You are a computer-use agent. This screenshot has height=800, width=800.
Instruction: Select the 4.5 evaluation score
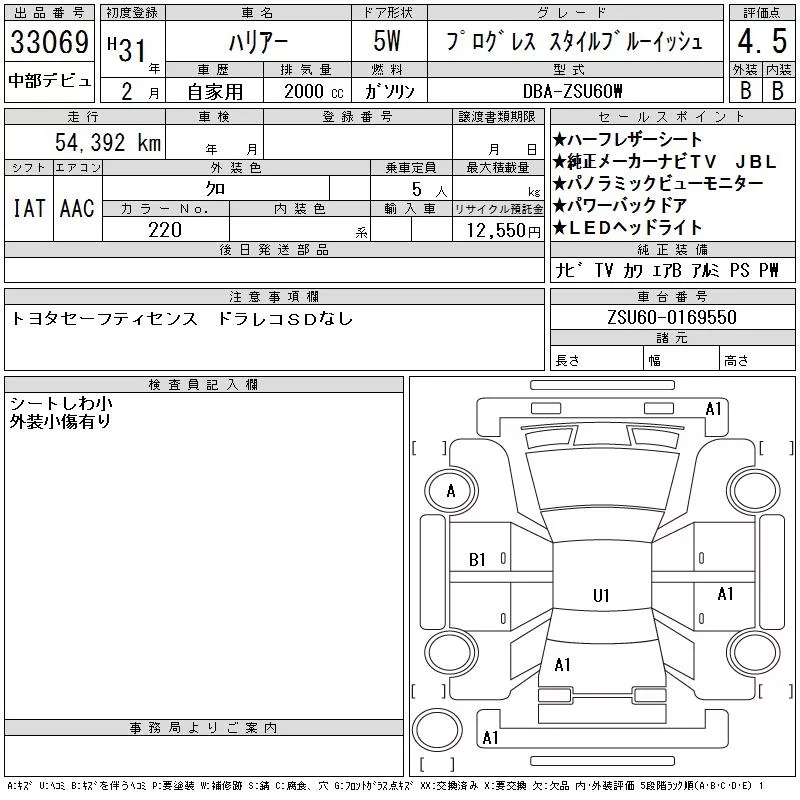coord(758,43)
